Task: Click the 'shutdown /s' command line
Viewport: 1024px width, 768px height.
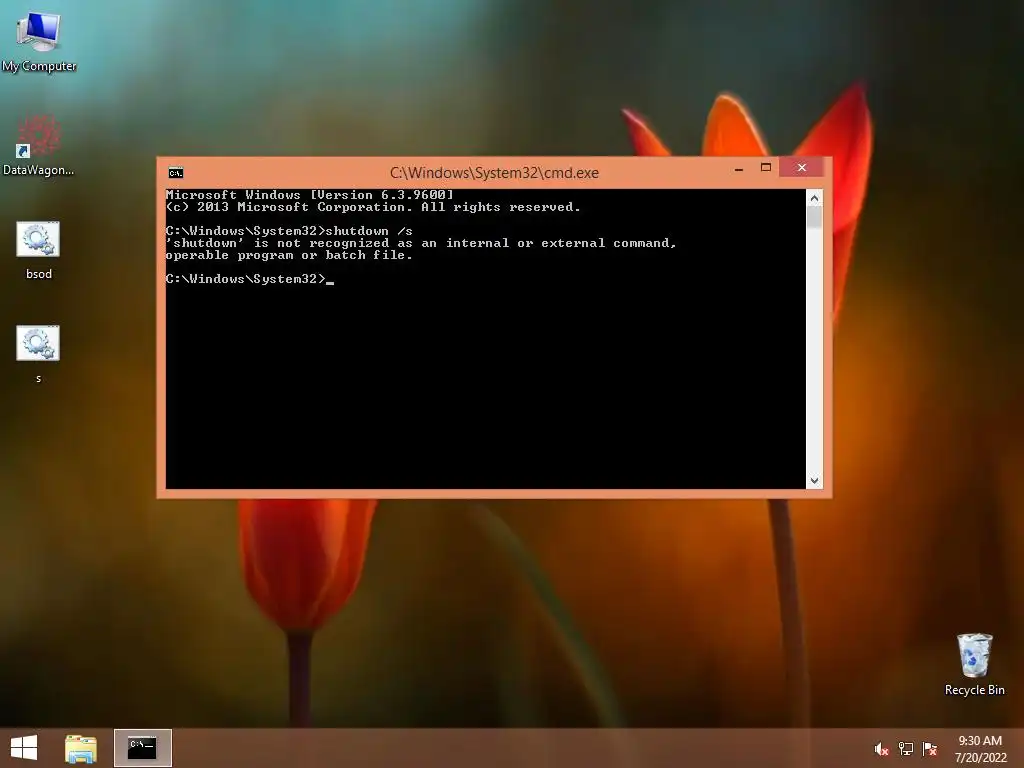Action: click(x=289, y=231)
